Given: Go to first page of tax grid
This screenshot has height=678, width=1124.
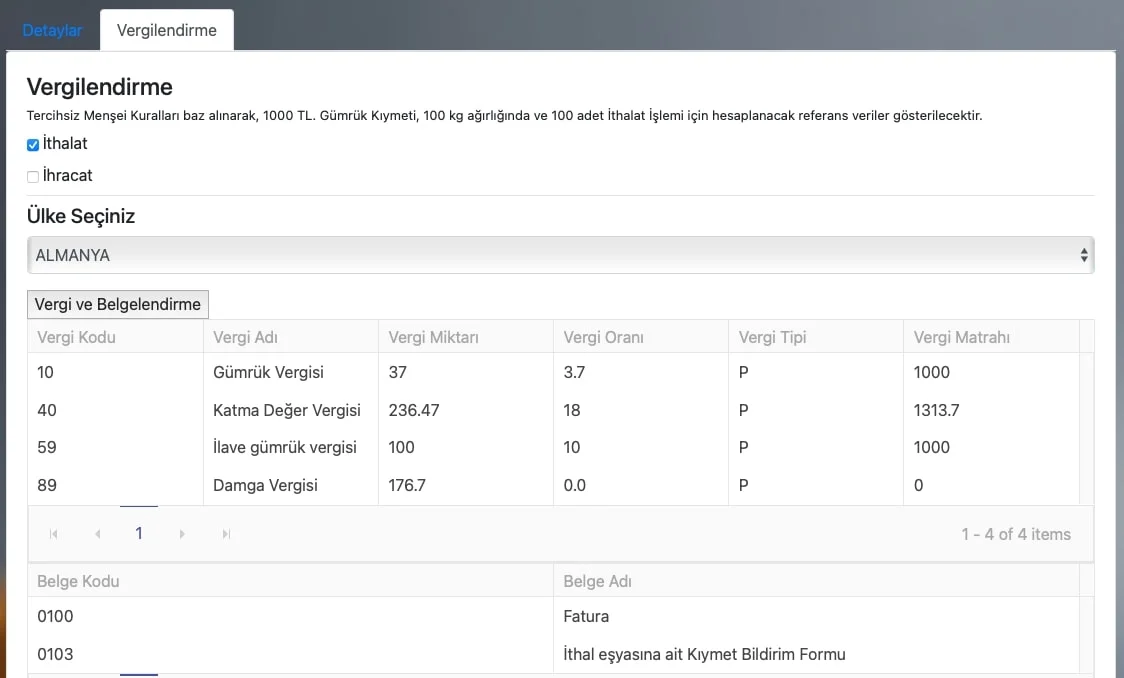Looking at the screenshot, I should pos(54,534).
